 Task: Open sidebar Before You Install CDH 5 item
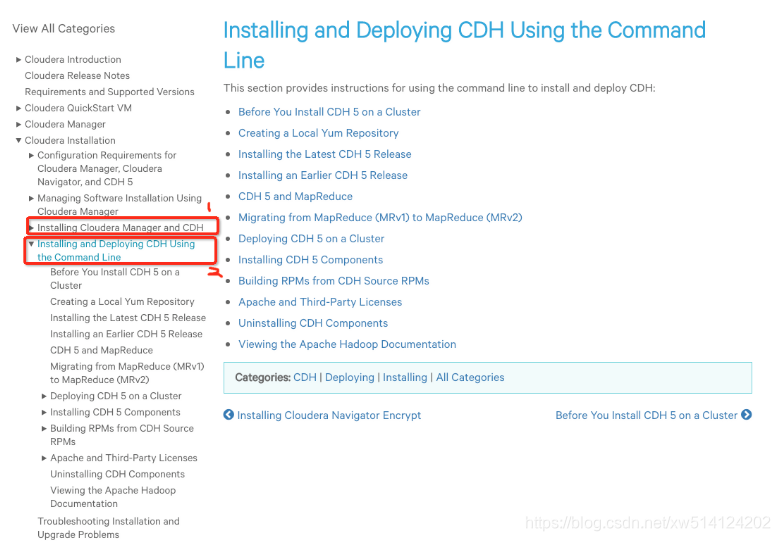click(x=115, y=278)
